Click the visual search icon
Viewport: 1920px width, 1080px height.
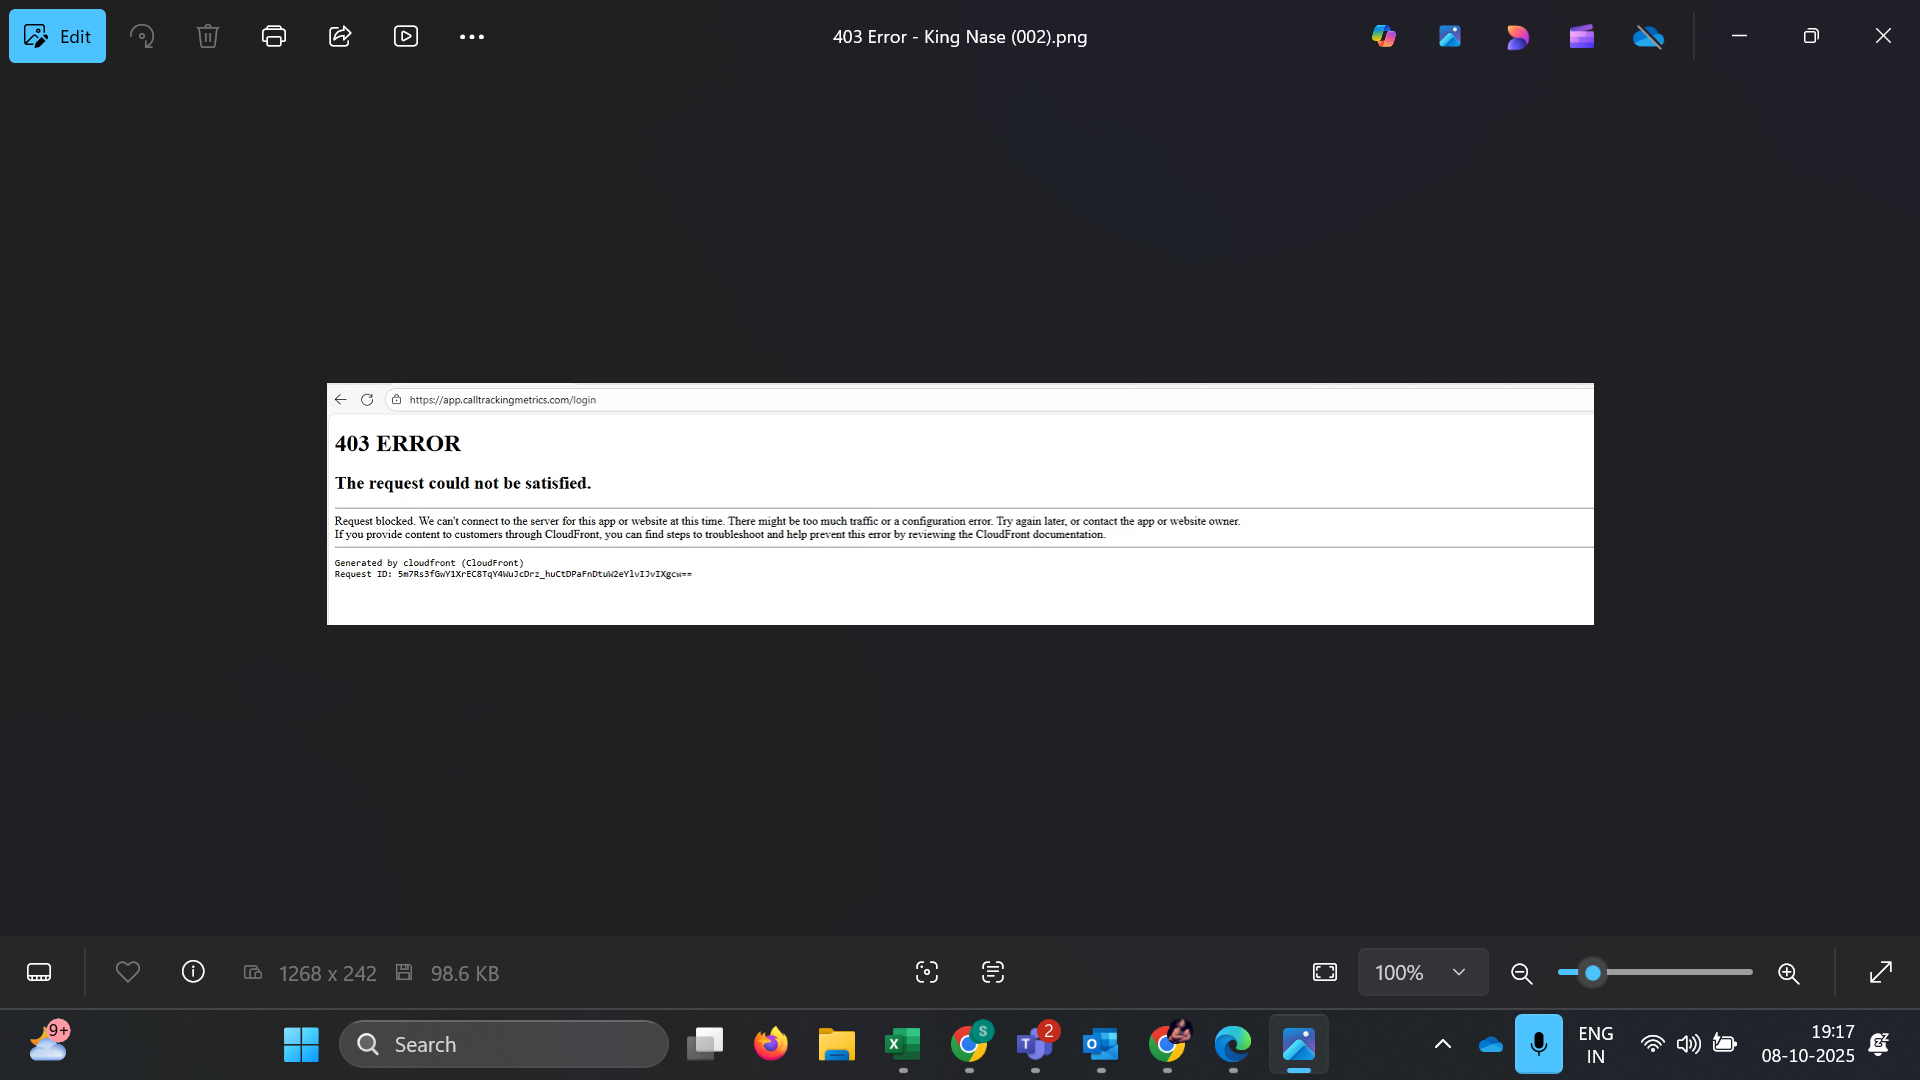pos(927,972)
